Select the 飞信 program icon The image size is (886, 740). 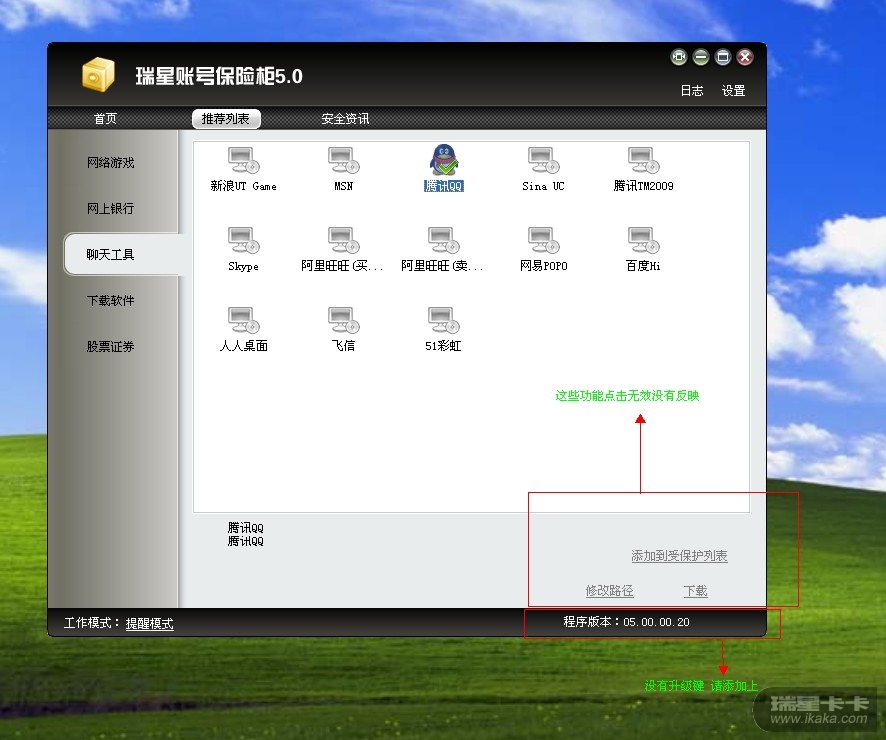pos(344,320)
